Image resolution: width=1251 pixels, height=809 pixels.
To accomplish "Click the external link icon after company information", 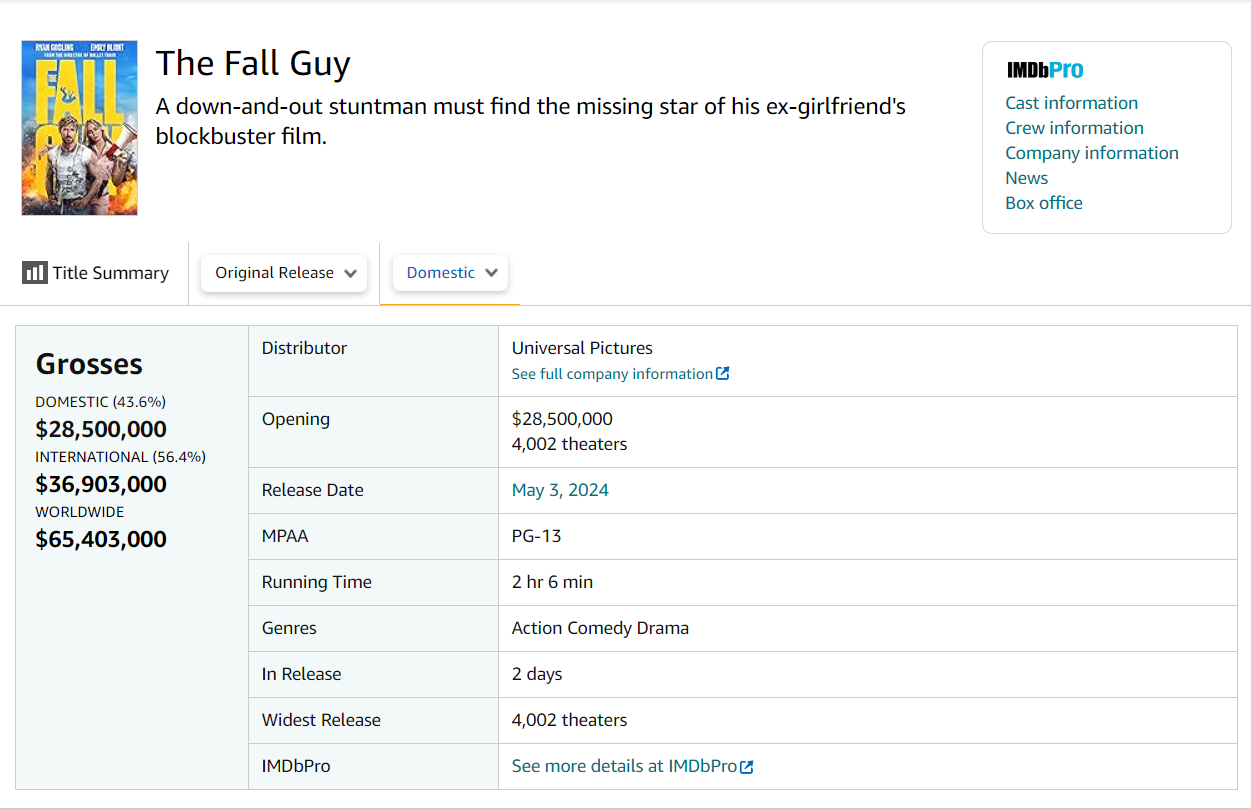I will tap(723, 374).
